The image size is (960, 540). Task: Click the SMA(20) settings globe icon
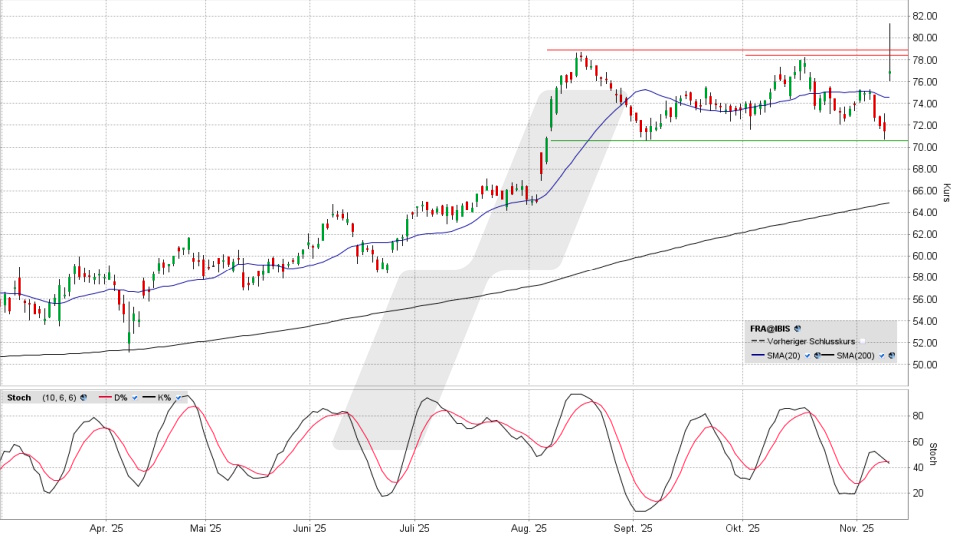pyautogui.click(x=817, y=355)
